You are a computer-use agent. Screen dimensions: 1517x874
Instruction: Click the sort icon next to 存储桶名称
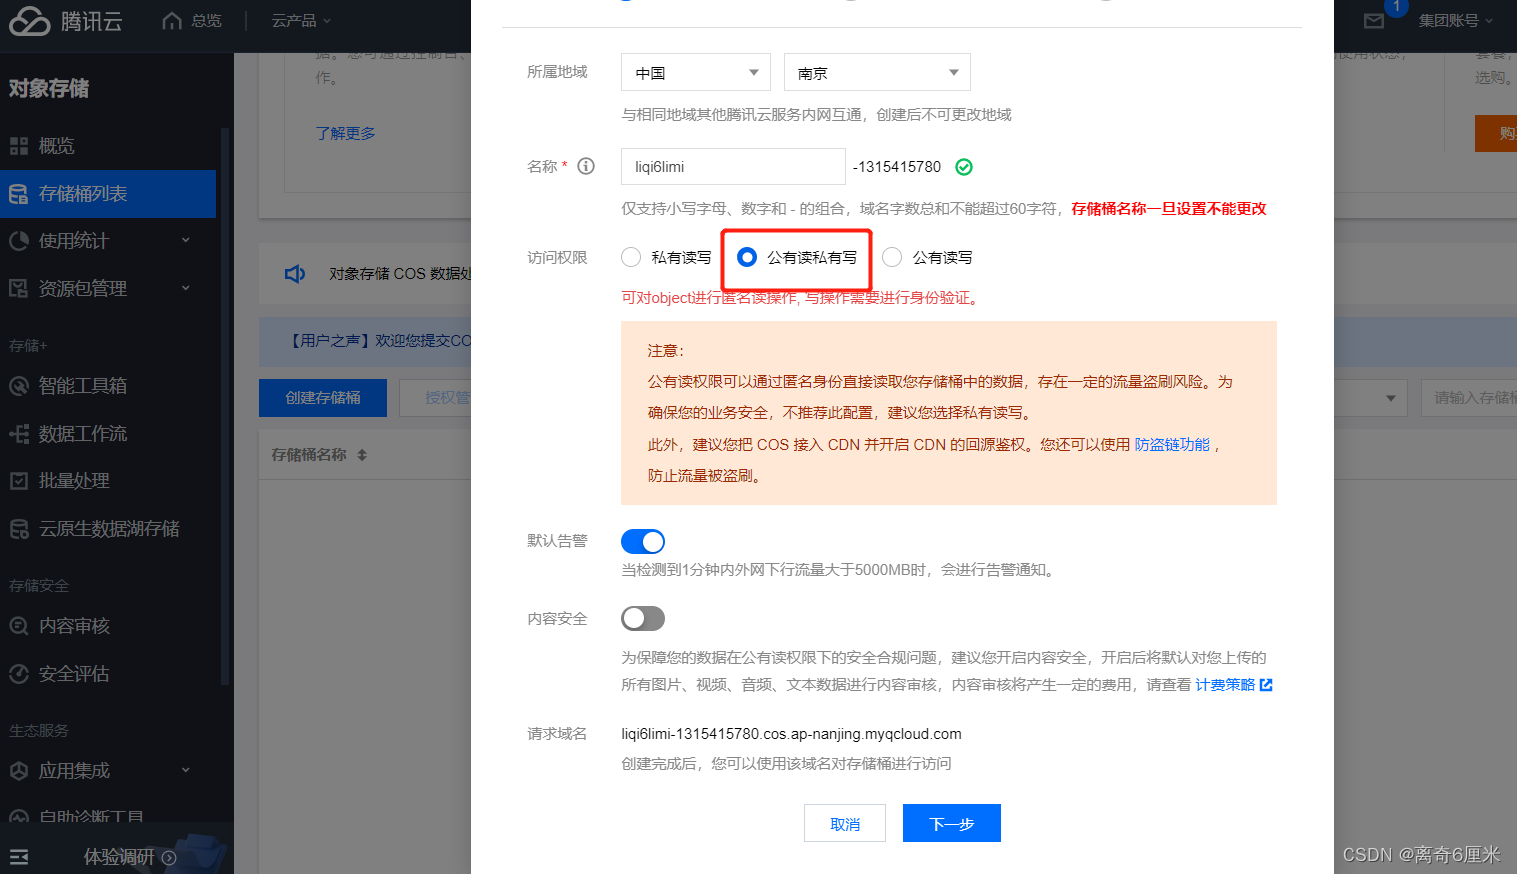coord(362,455)
